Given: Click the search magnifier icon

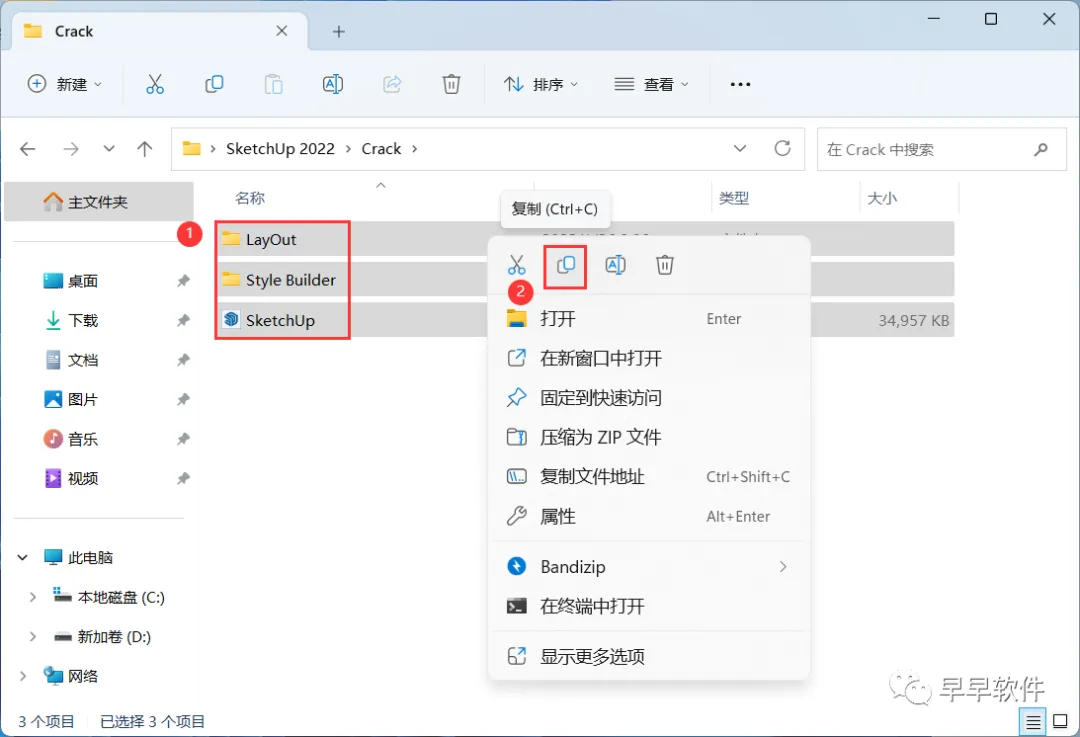Looking at the screenshot, I should coord(1041,149).
